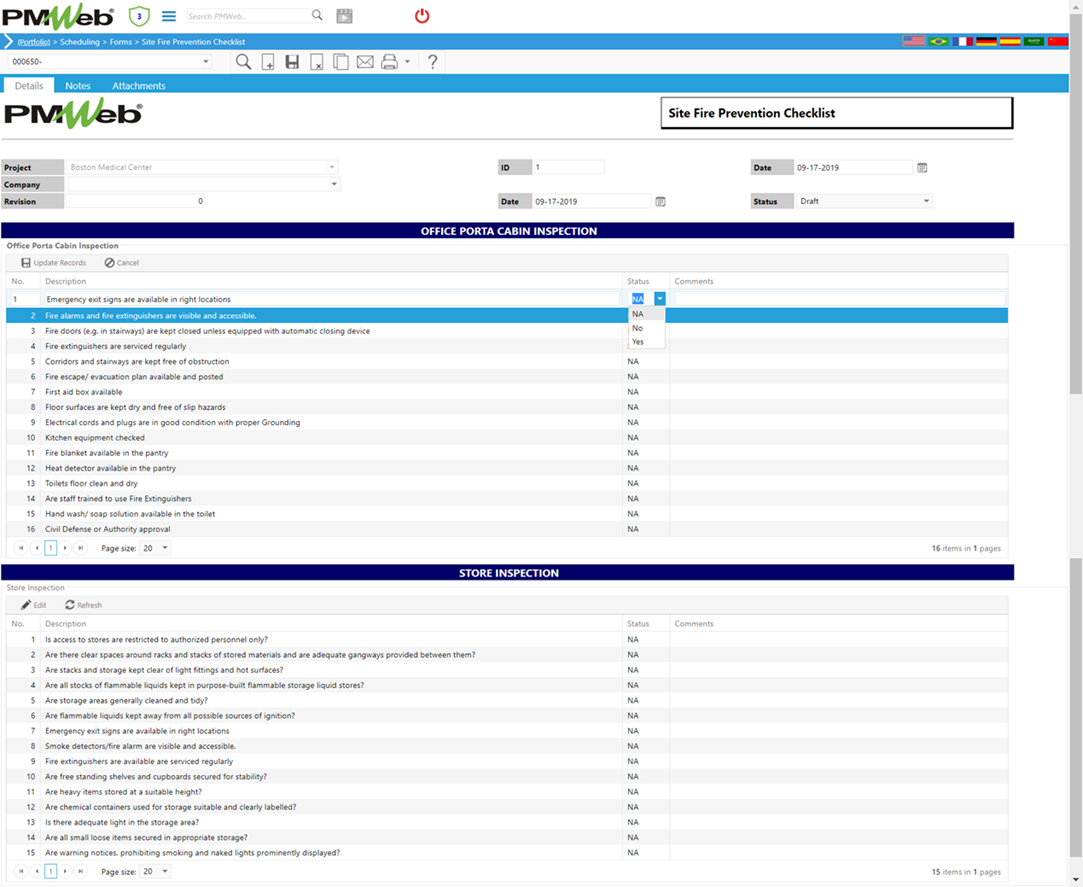This screenshot has height=887, width=1083.
Task: Select row 'Kitchen equipment checked'
Action: 507,437
